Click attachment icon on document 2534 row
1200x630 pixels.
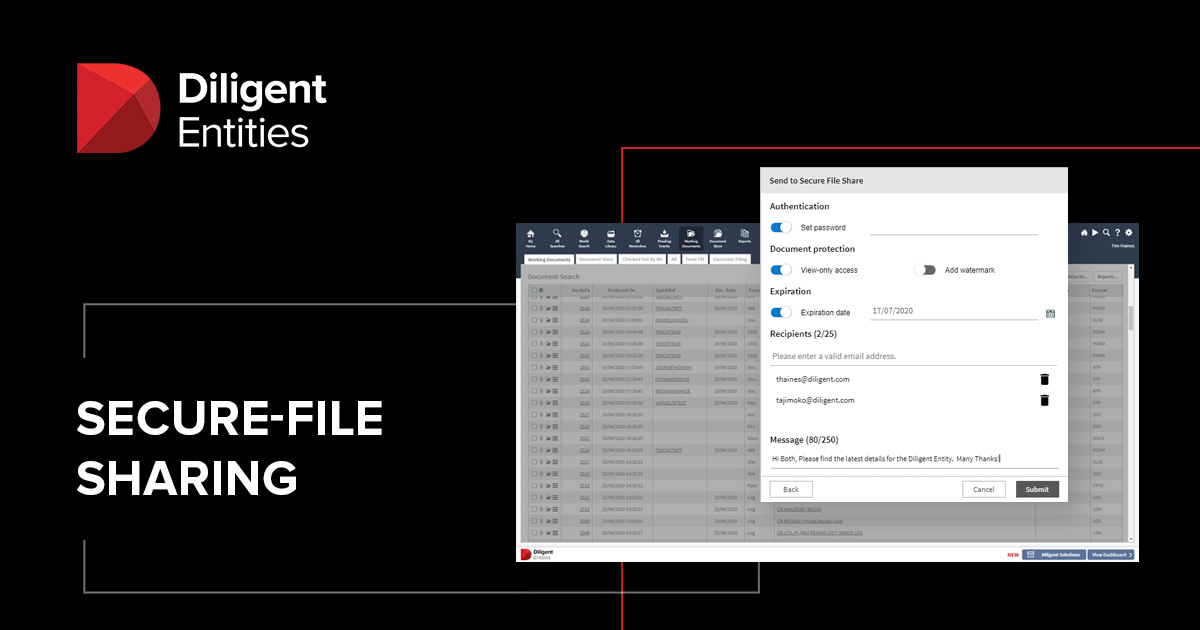click(x=541, y=332)
